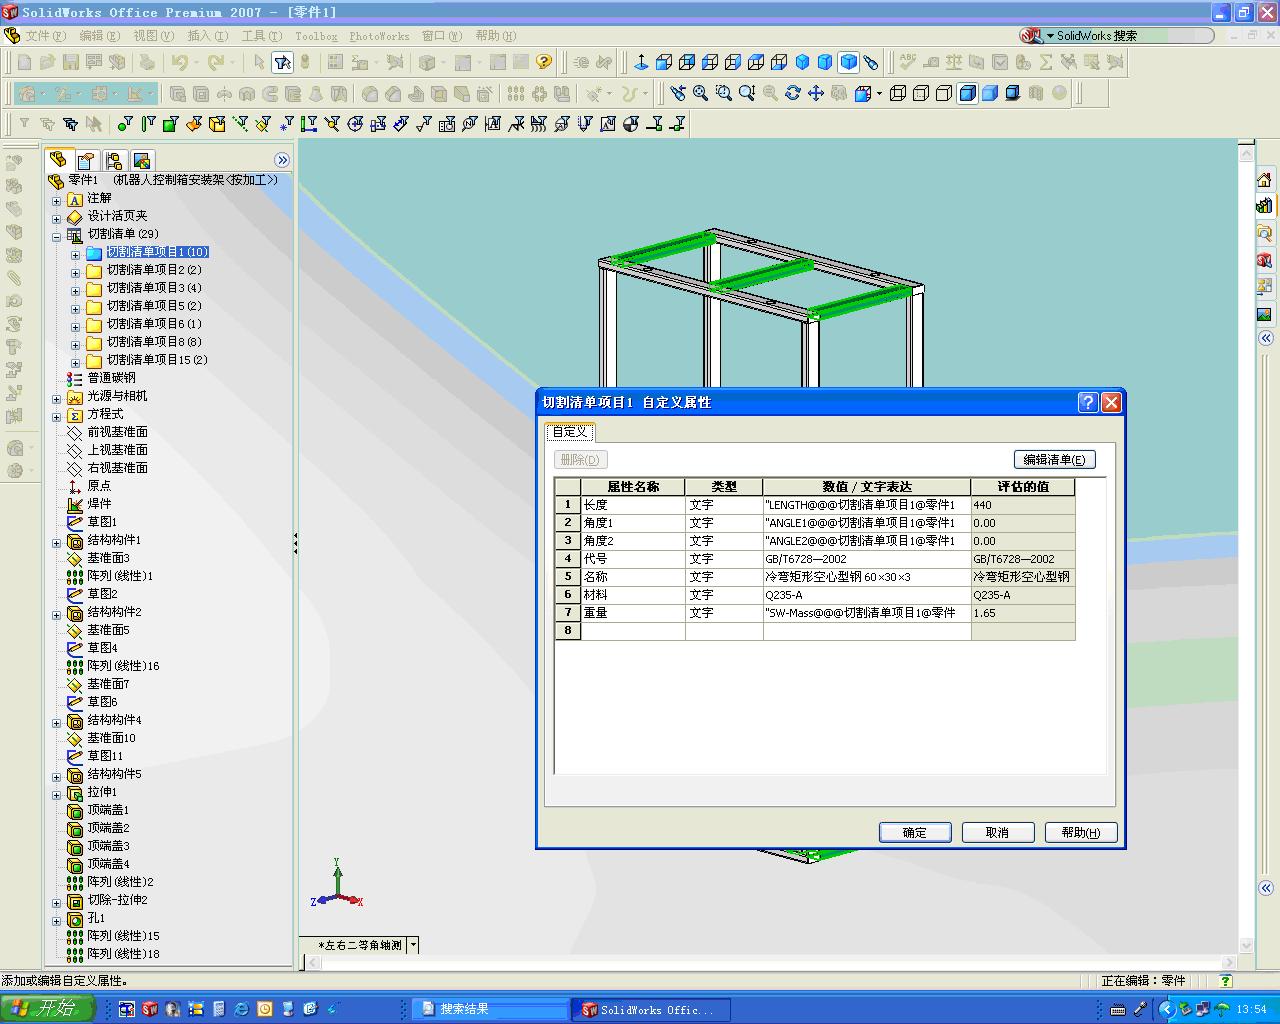Open the 文件(F) menu
The width and height of the screenshot is (1280, 1024).
click(x=46, y=36)
